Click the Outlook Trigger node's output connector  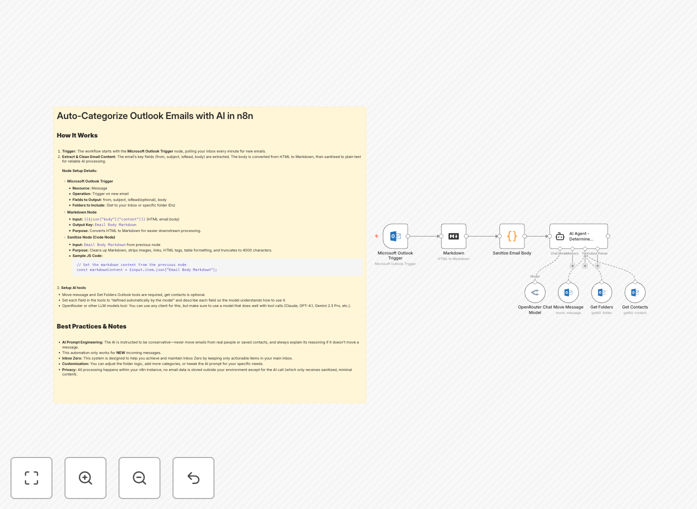coord(408,236)
